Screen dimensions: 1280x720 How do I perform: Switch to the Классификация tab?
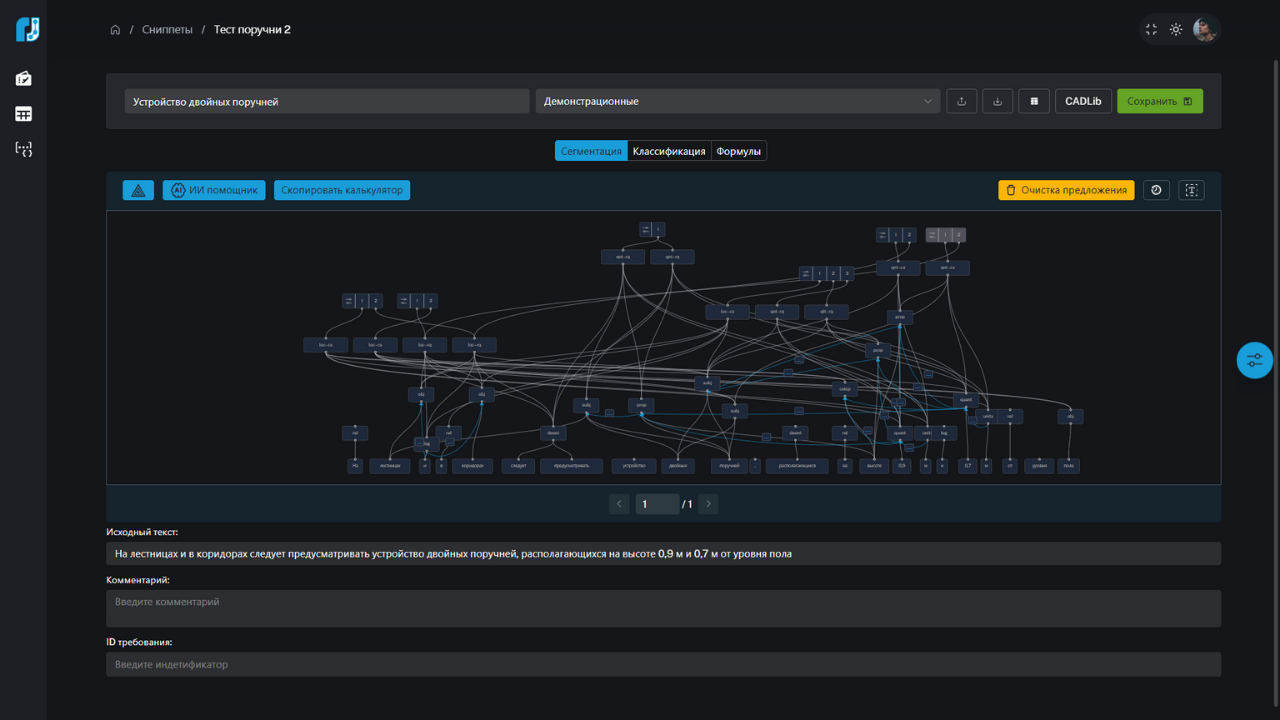[x=669, y=151]
